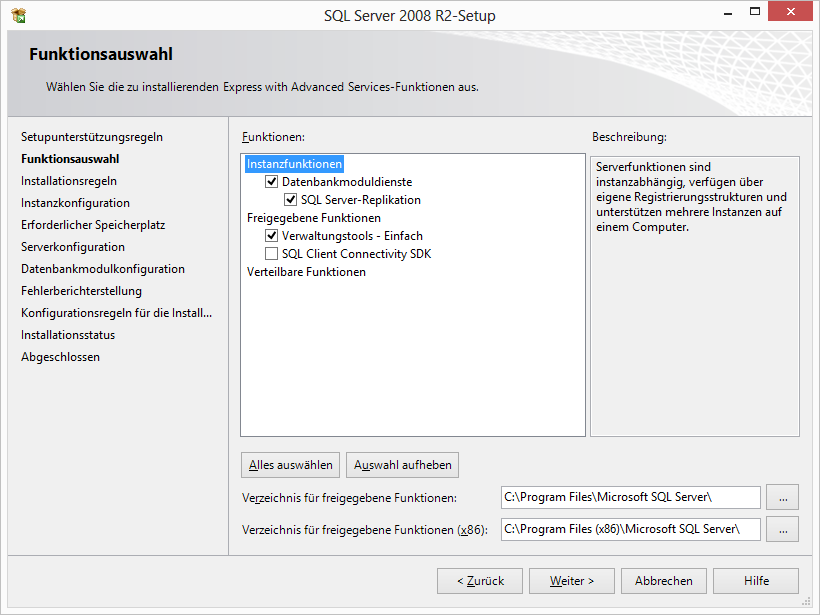The height and width of the screenshot is (615, 820).
Task: Select the Freigegebene Funktionen tree node
Action: pyautogui.click(x=314, y=218)
